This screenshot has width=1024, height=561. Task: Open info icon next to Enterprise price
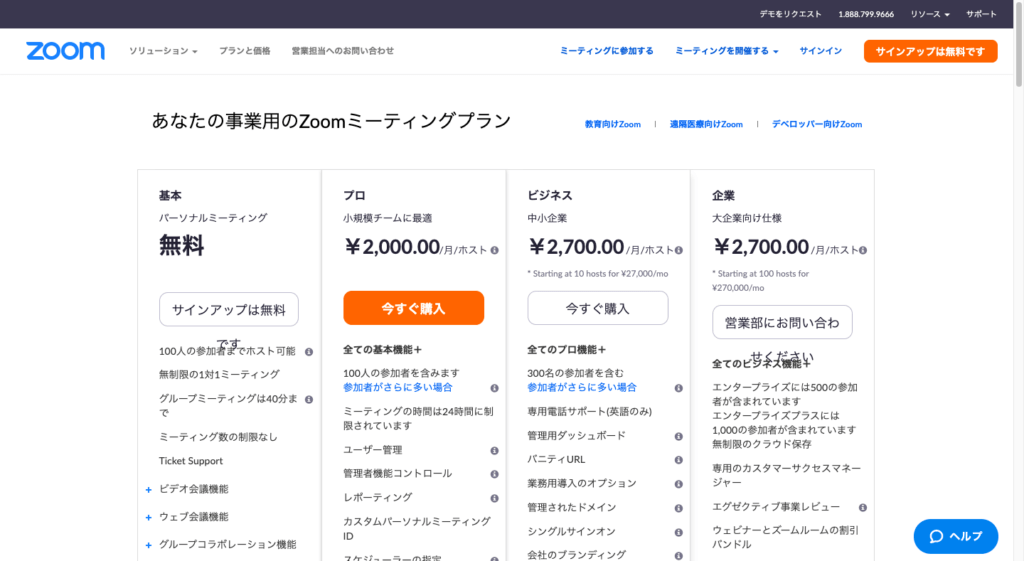(x=863, y=250)
